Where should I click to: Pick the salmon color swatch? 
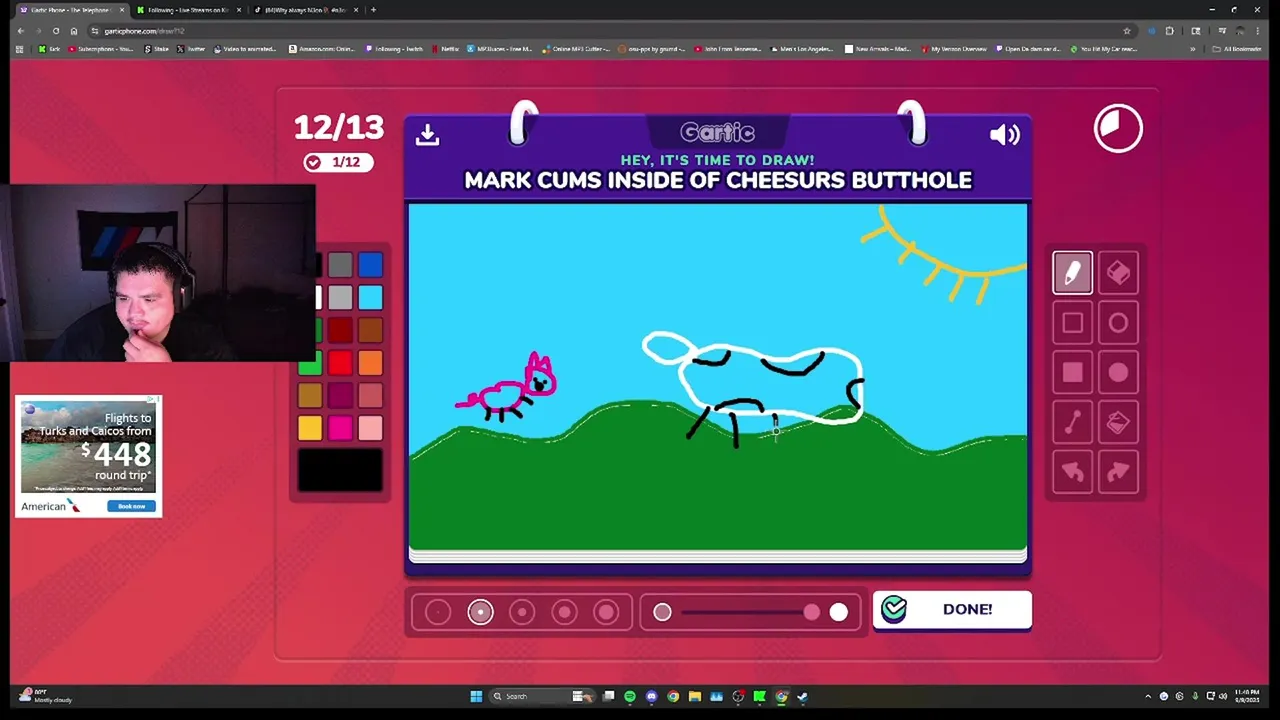[x=370, y=396]
